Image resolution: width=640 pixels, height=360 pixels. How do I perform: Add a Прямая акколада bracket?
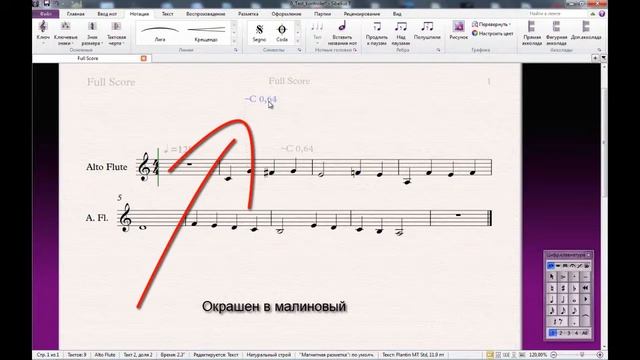pyautogui.click(x=532, y=33)
